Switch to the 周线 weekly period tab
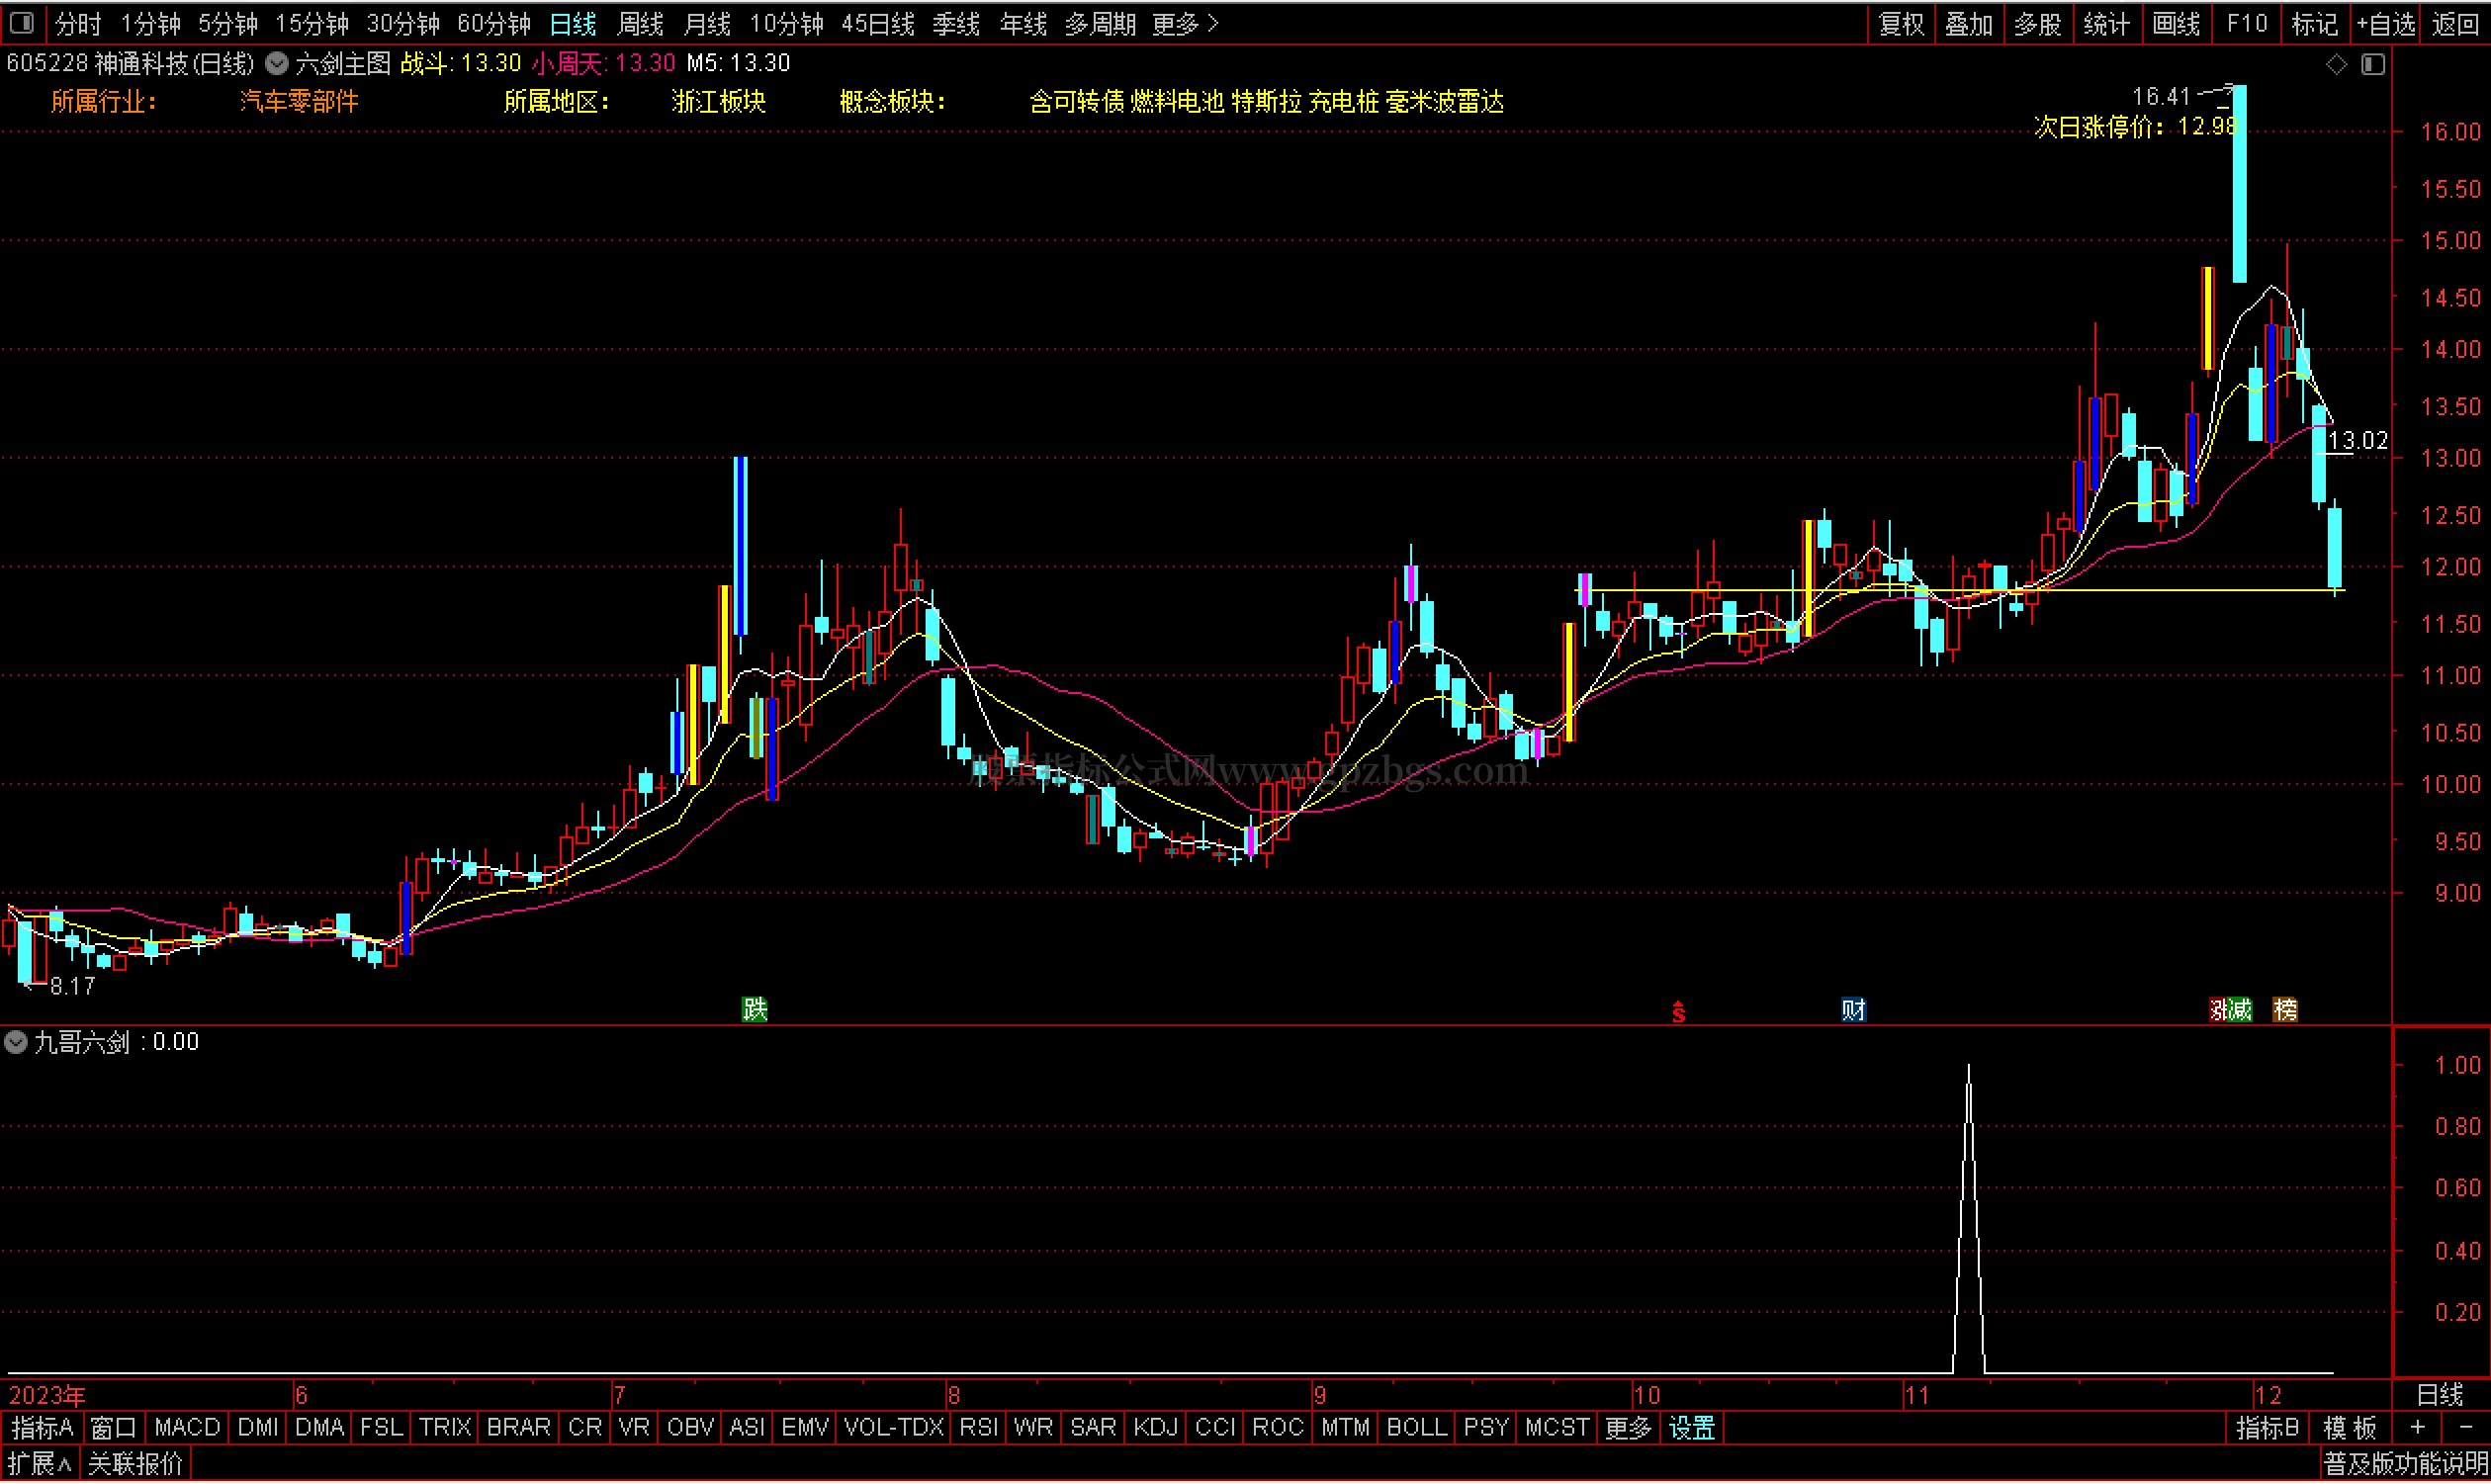This screenshot has height=1484, width=2491. tap(640, 23)
